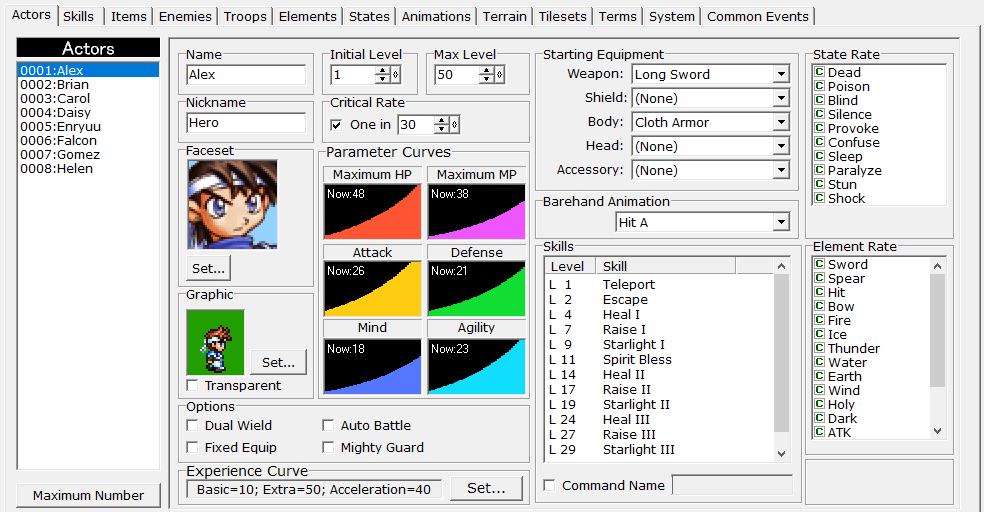Enable the Mighty Guard option
Viewport: 984px width, 512px height.
tap(328, 447)
